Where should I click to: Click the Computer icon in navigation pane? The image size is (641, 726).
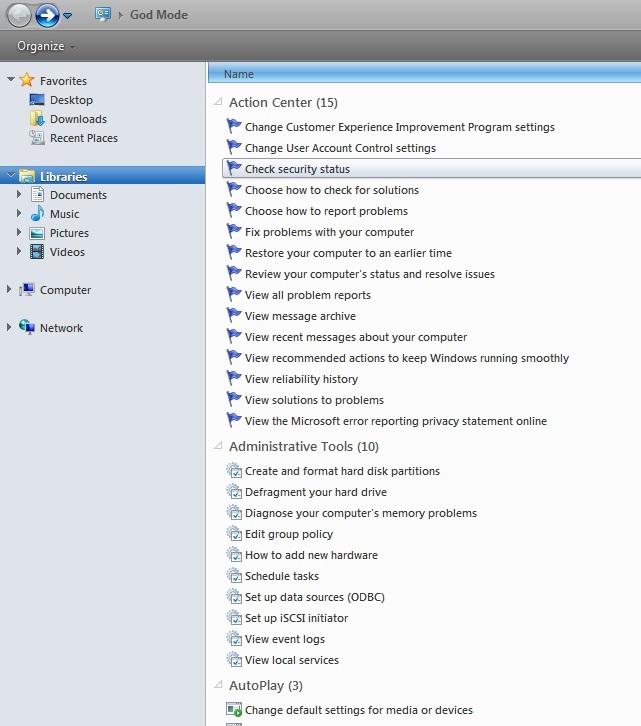point(27,289)
